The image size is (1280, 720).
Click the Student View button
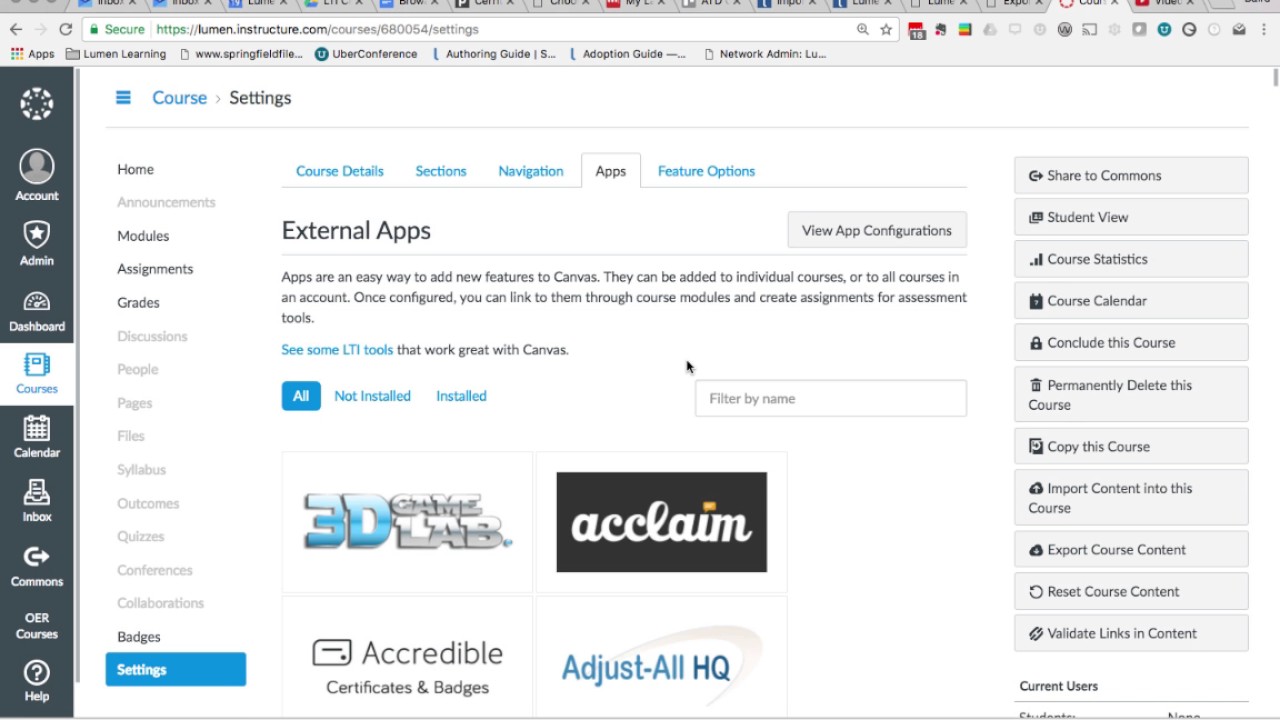[x=1131, y=217]
